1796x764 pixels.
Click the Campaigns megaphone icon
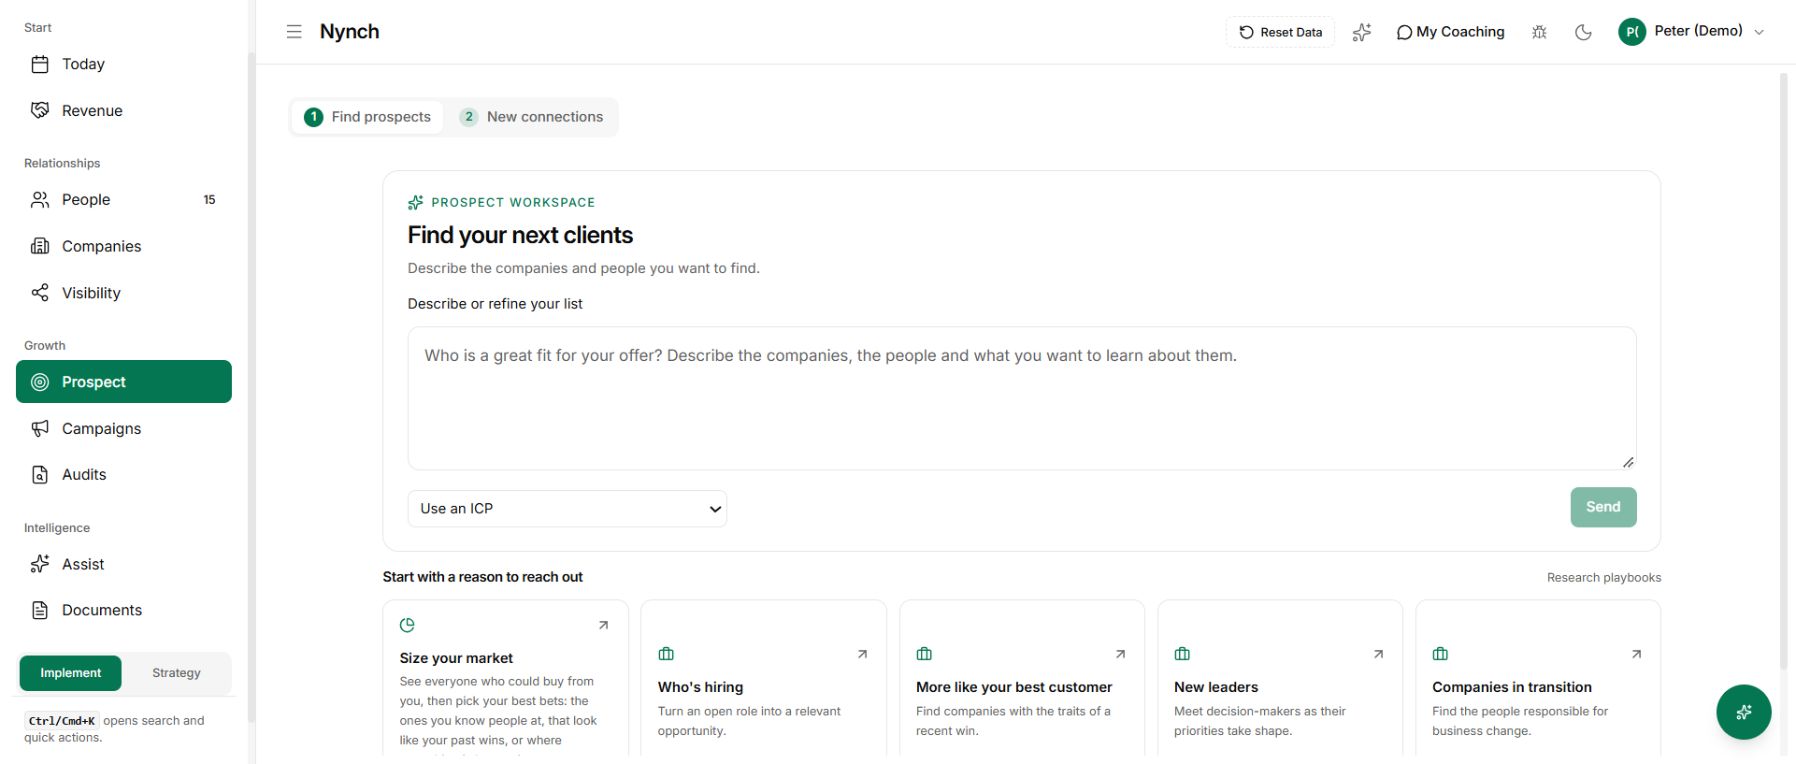(40, 428)
